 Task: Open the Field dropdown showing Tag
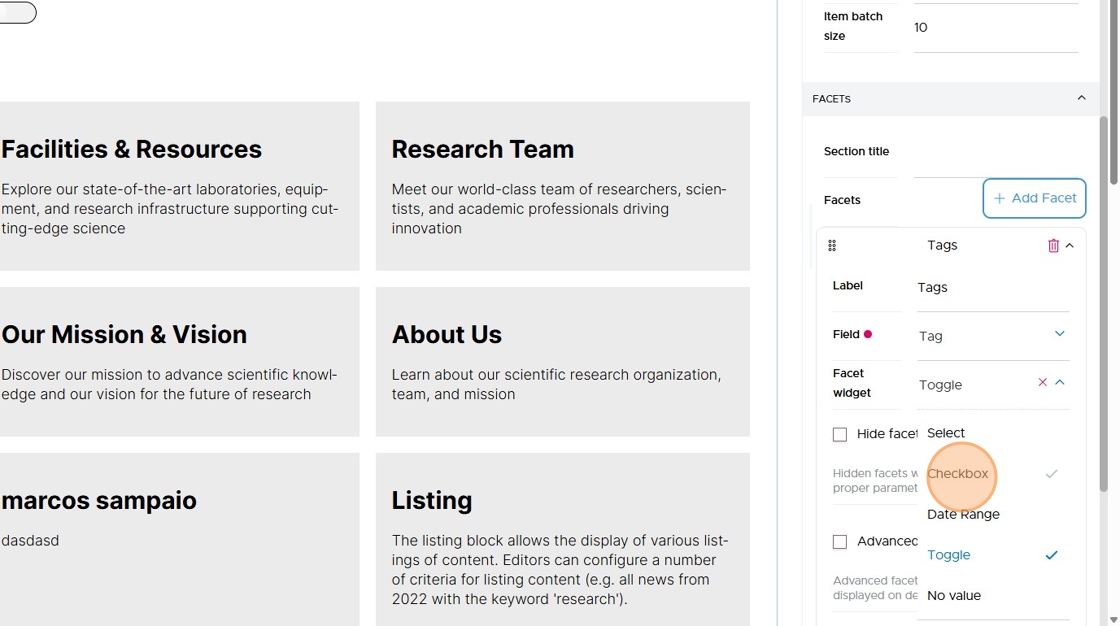click(993, 335)
